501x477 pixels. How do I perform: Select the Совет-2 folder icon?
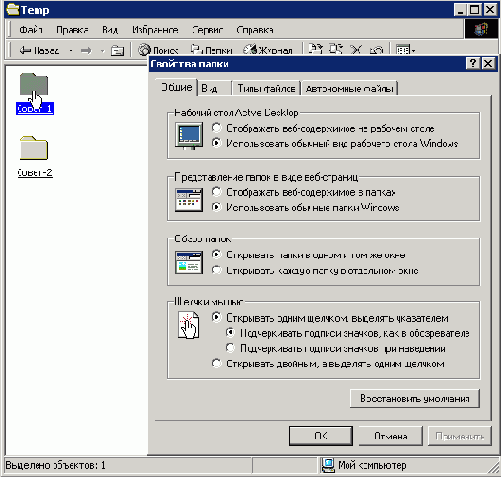coord(34,148)
